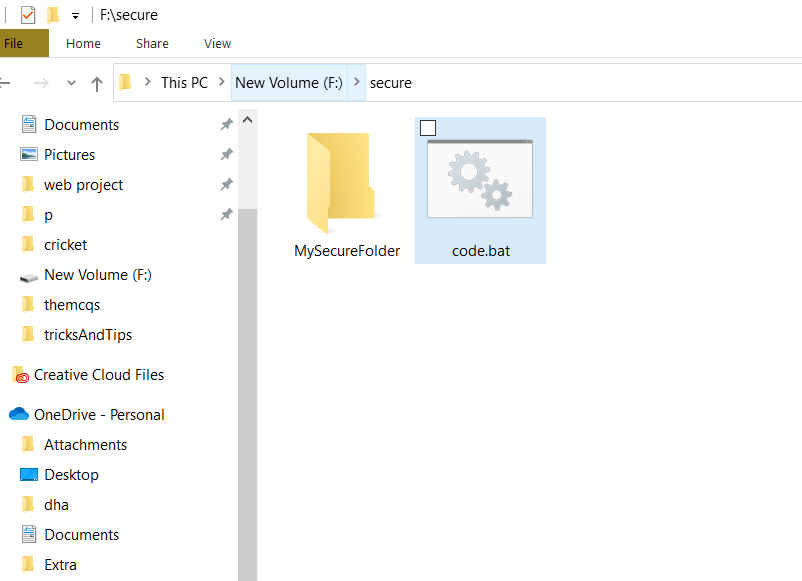Viewport: 802px width, 581px height.
Task: Click the scroll up arrow in navigation pane
Action: click(x=248, y=120)
